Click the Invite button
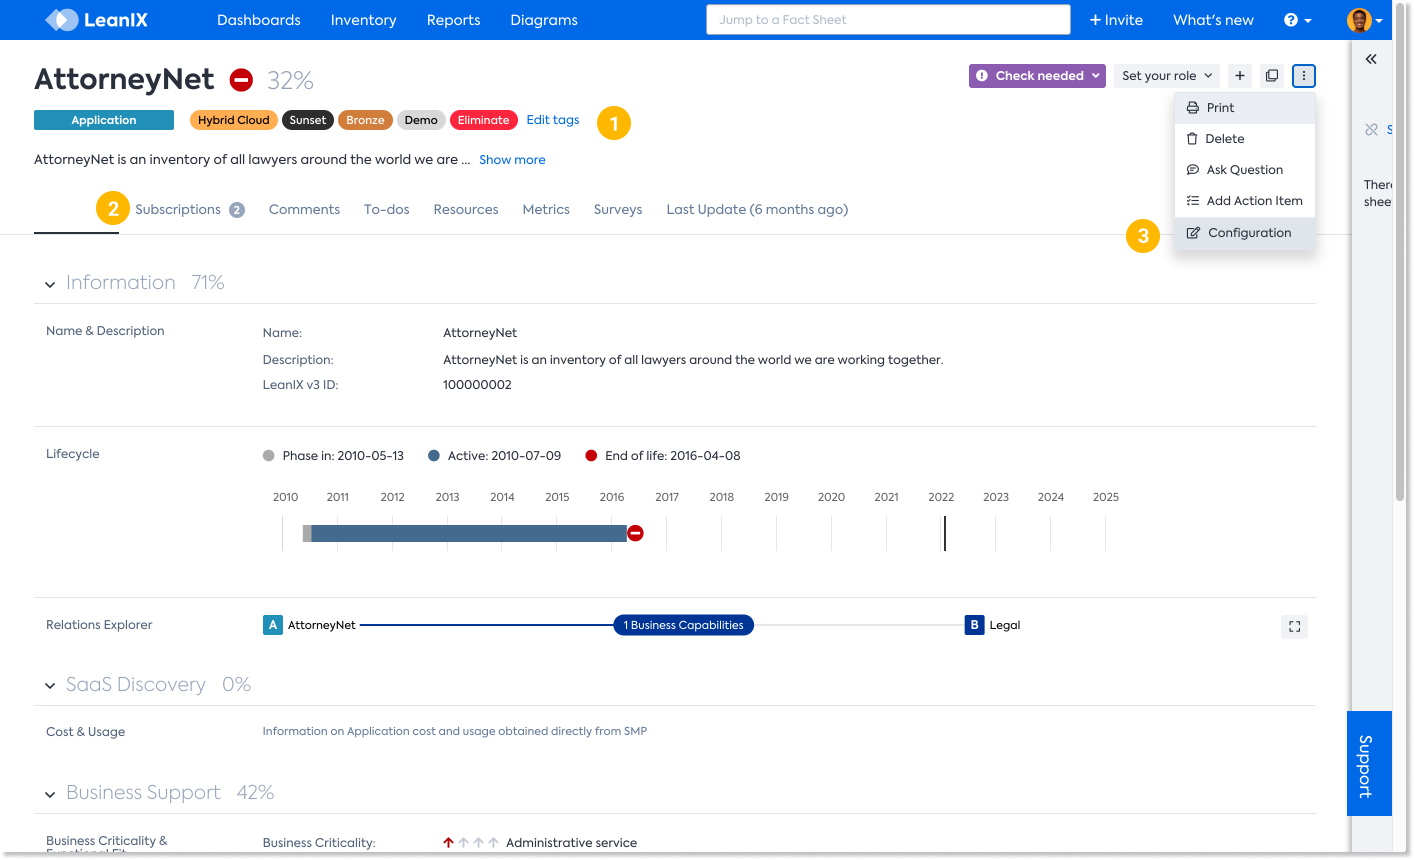1414x860 pixels. (1116, 20)
